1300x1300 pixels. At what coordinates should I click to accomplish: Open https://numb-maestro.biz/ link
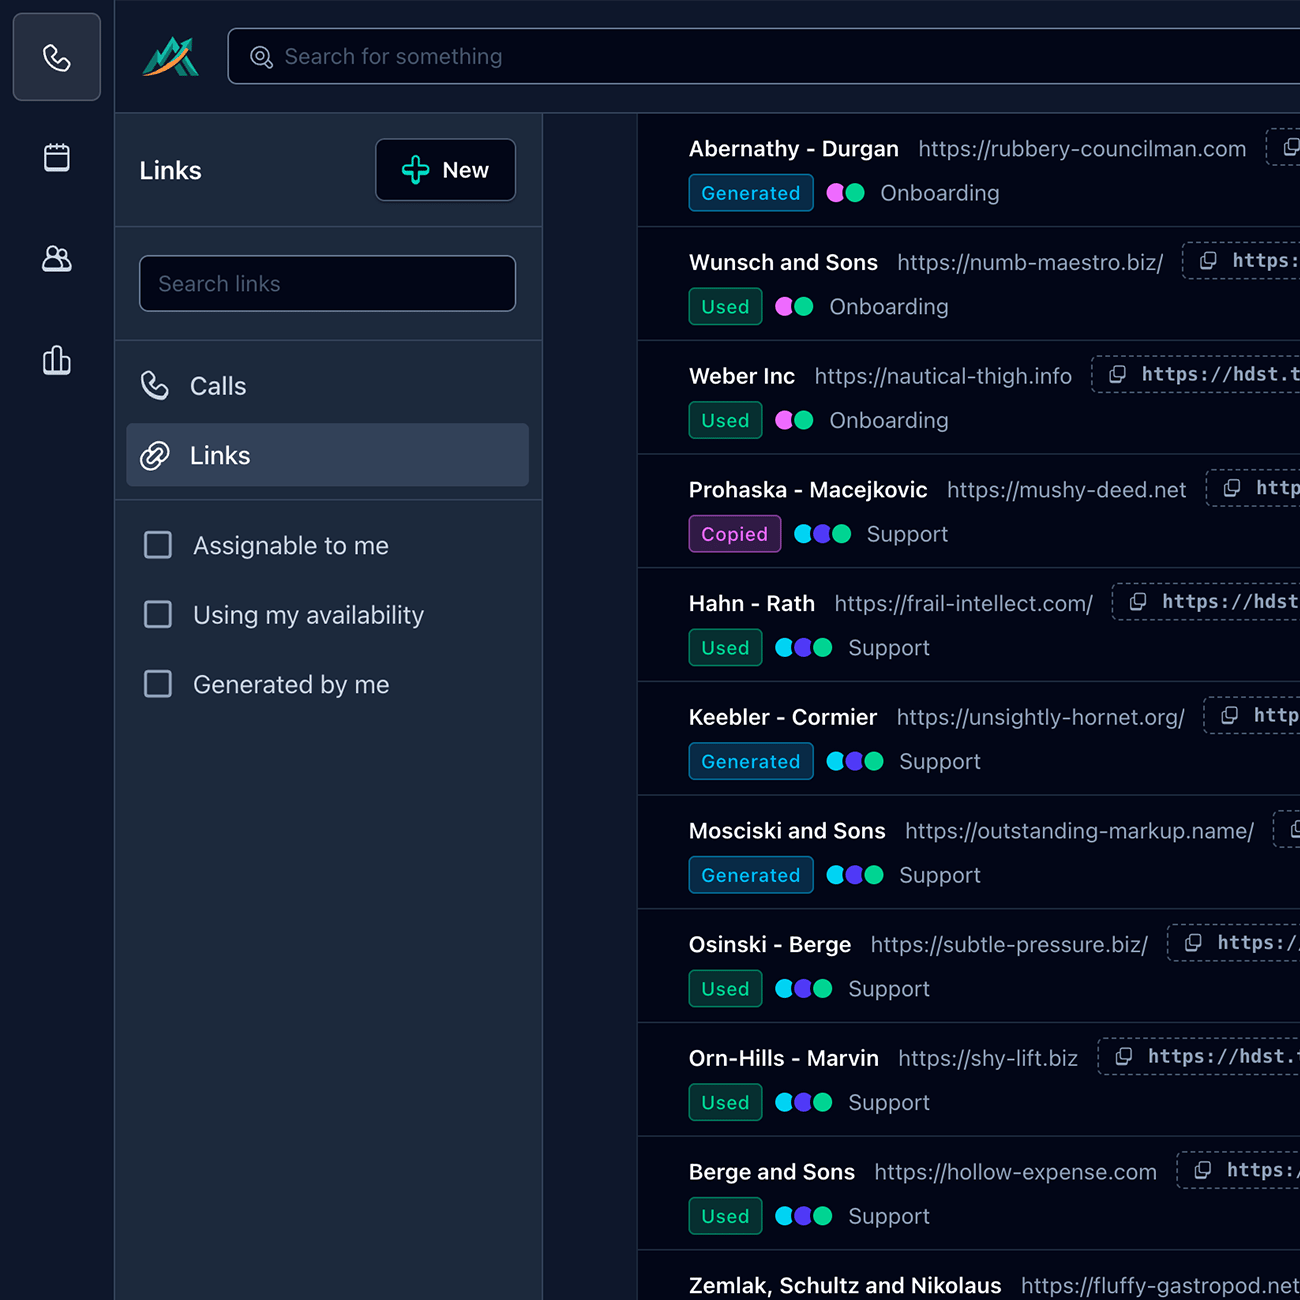[x=1030, y=263]
